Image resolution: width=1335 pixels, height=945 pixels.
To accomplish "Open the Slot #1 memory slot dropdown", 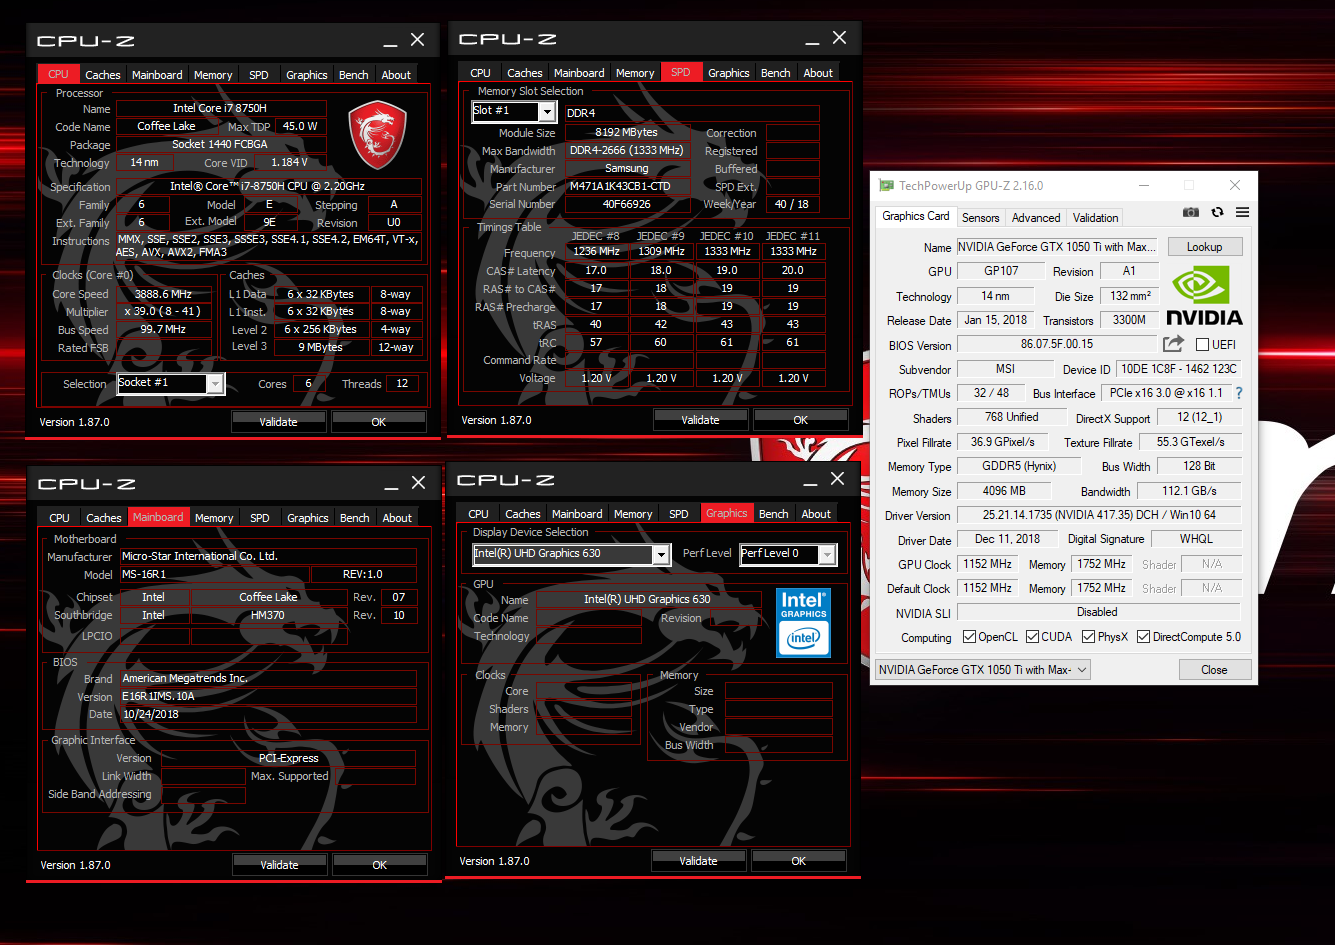I will (513, 111).
